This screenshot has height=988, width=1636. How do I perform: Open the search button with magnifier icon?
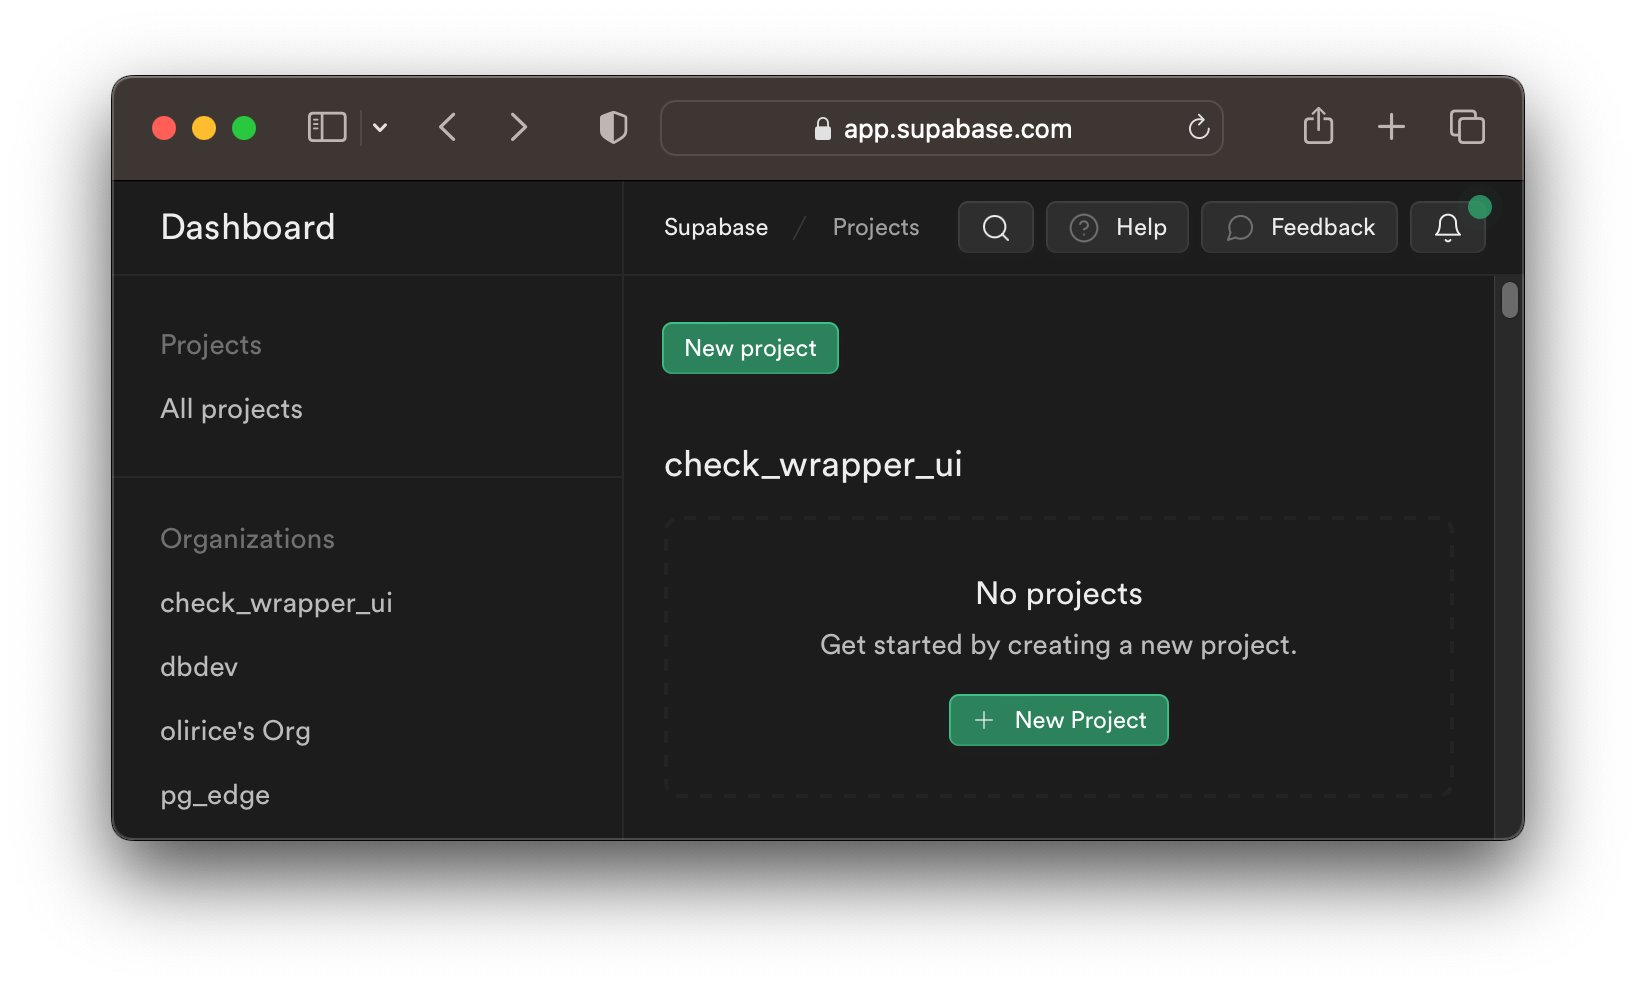[995, 227]
